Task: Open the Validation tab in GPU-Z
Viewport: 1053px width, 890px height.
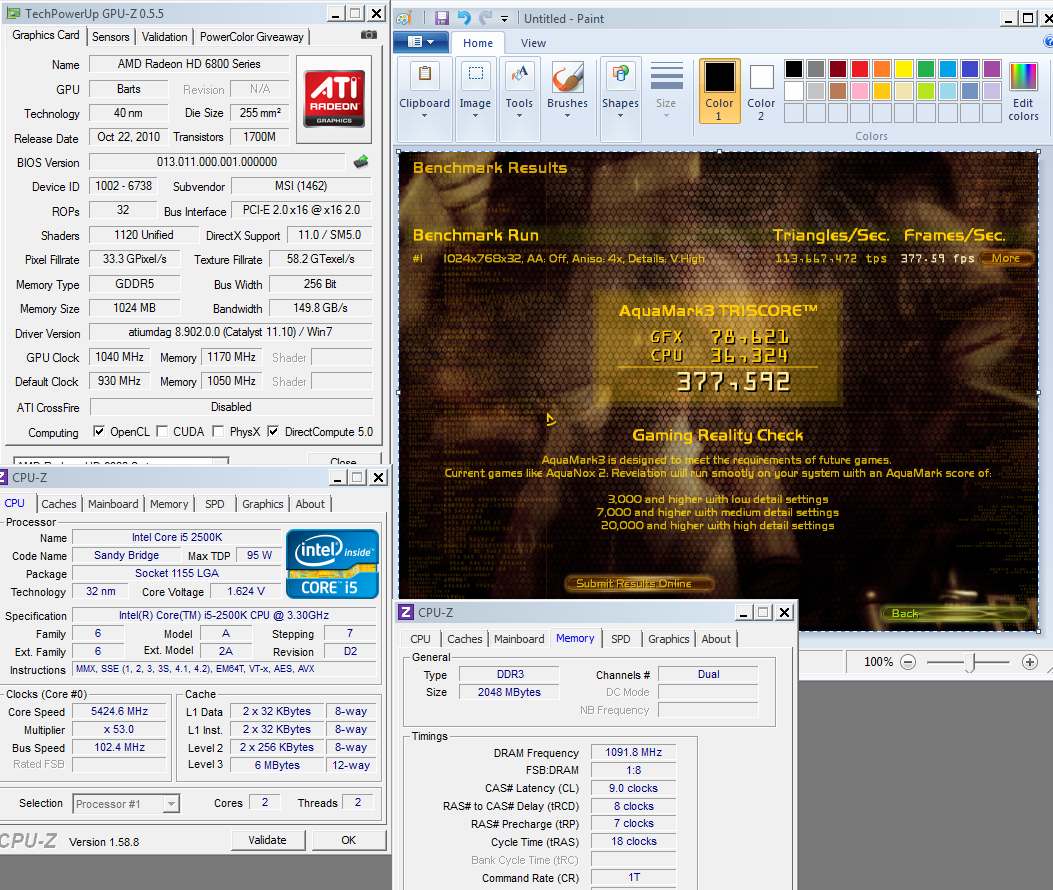Action: [x=165, y=37]
